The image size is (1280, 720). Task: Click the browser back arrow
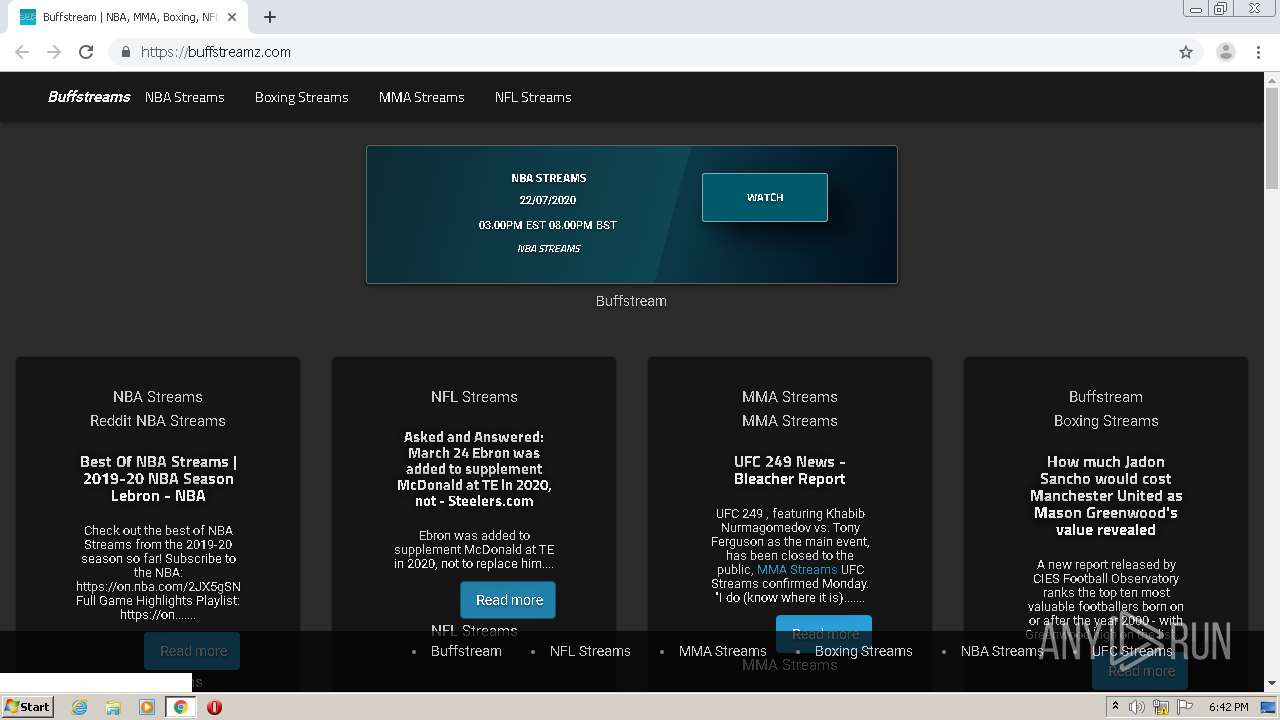point(22,52)
